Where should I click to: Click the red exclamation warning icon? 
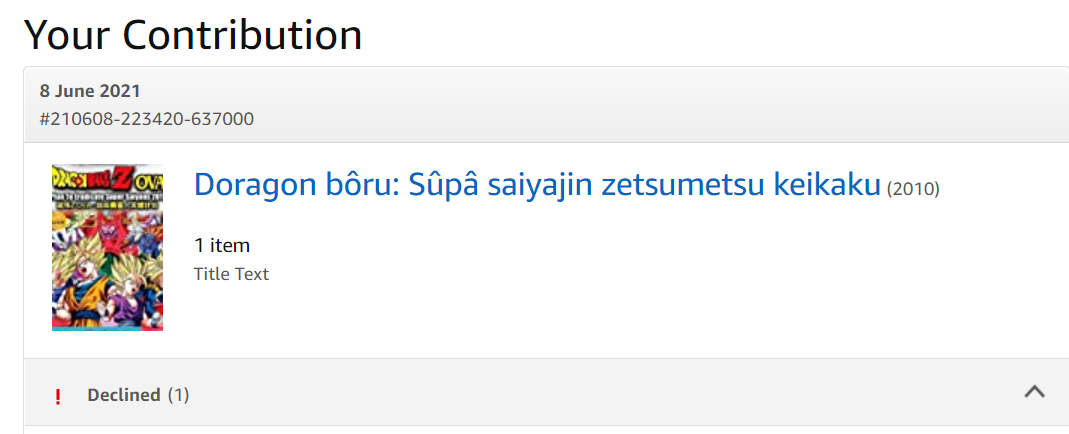[58, 396]
